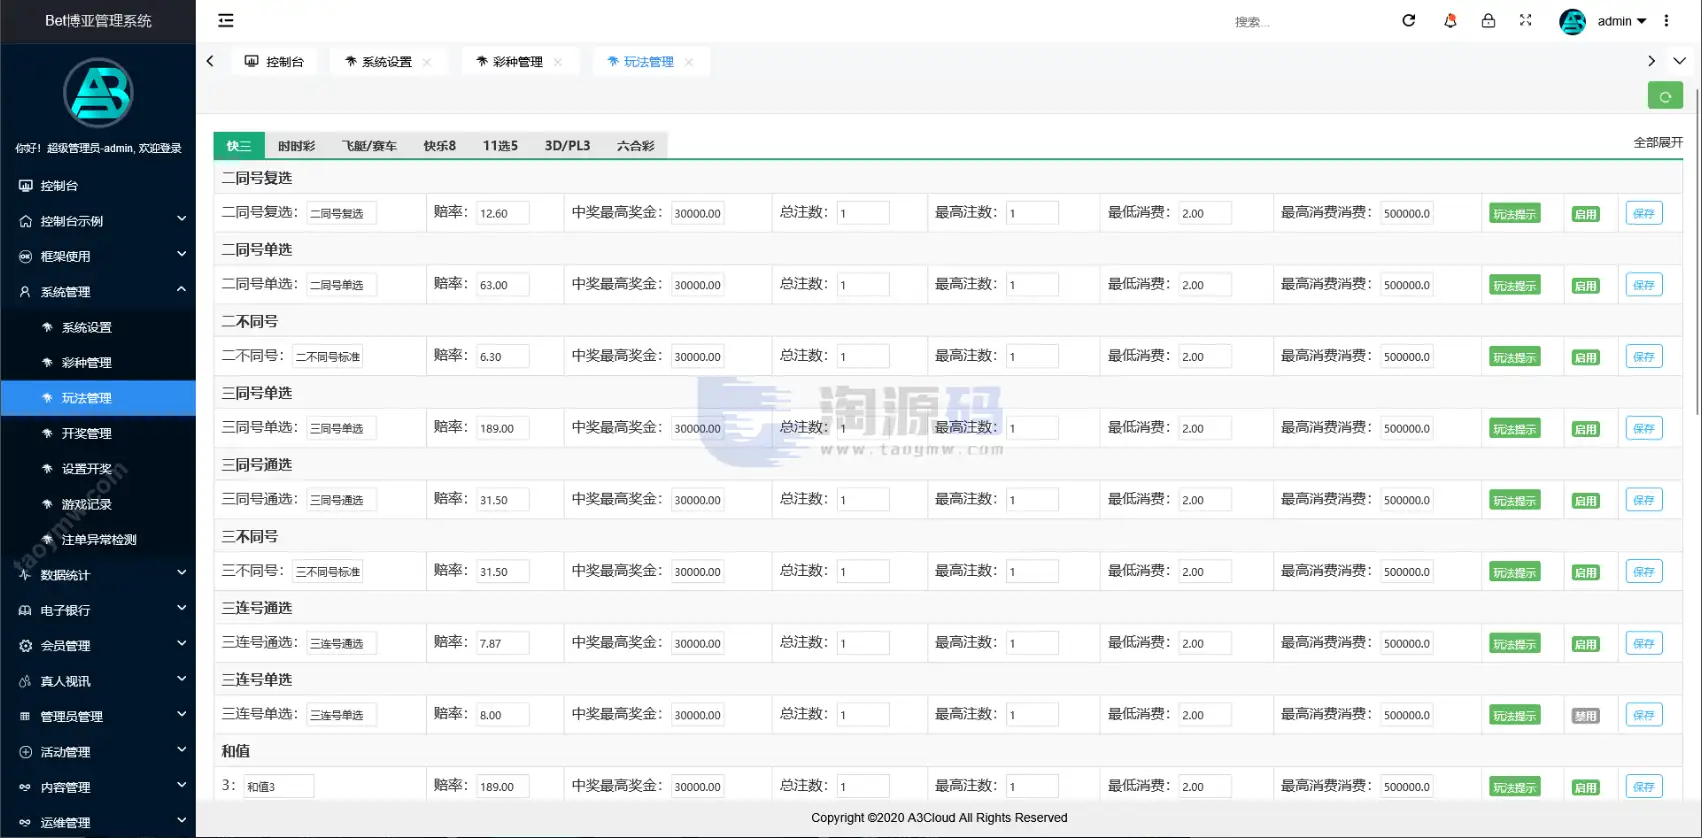Click 电子银行 icon in sidebar
1702x838 pixels.
tap(26, 610)
